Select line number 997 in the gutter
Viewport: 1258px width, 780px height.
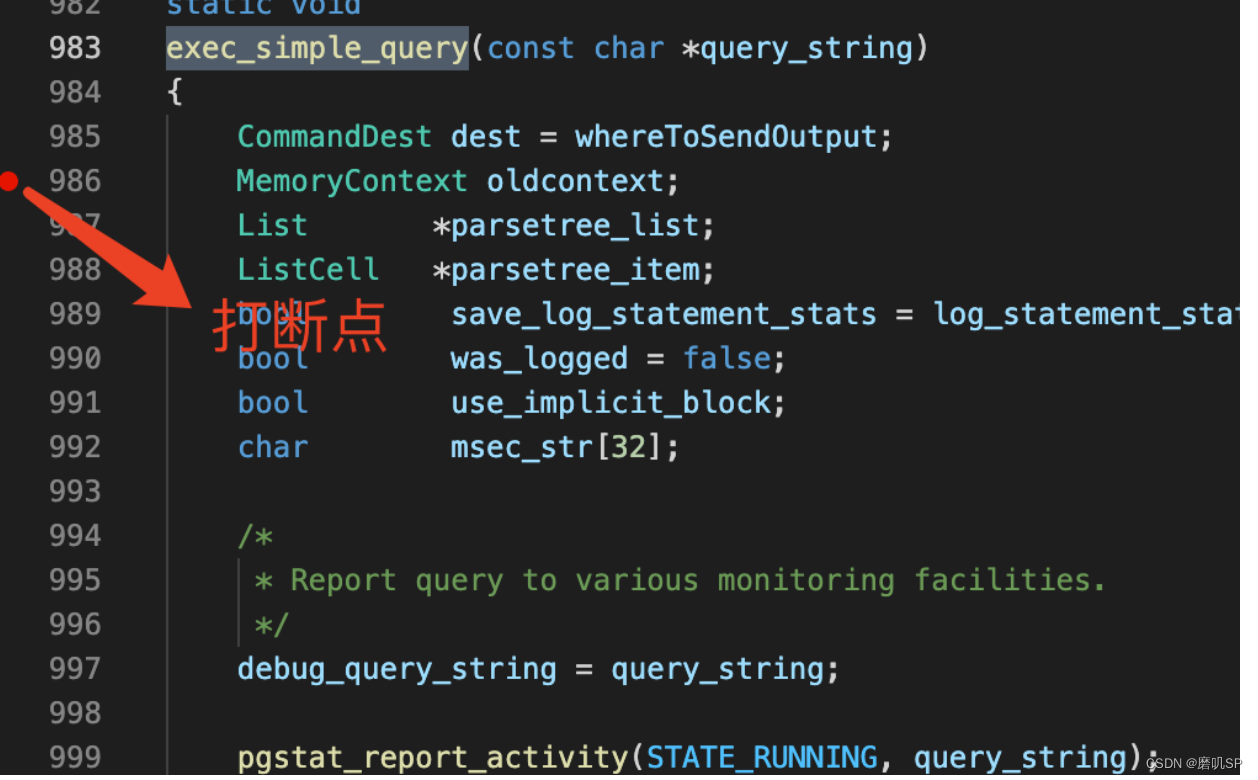(75, 668)
